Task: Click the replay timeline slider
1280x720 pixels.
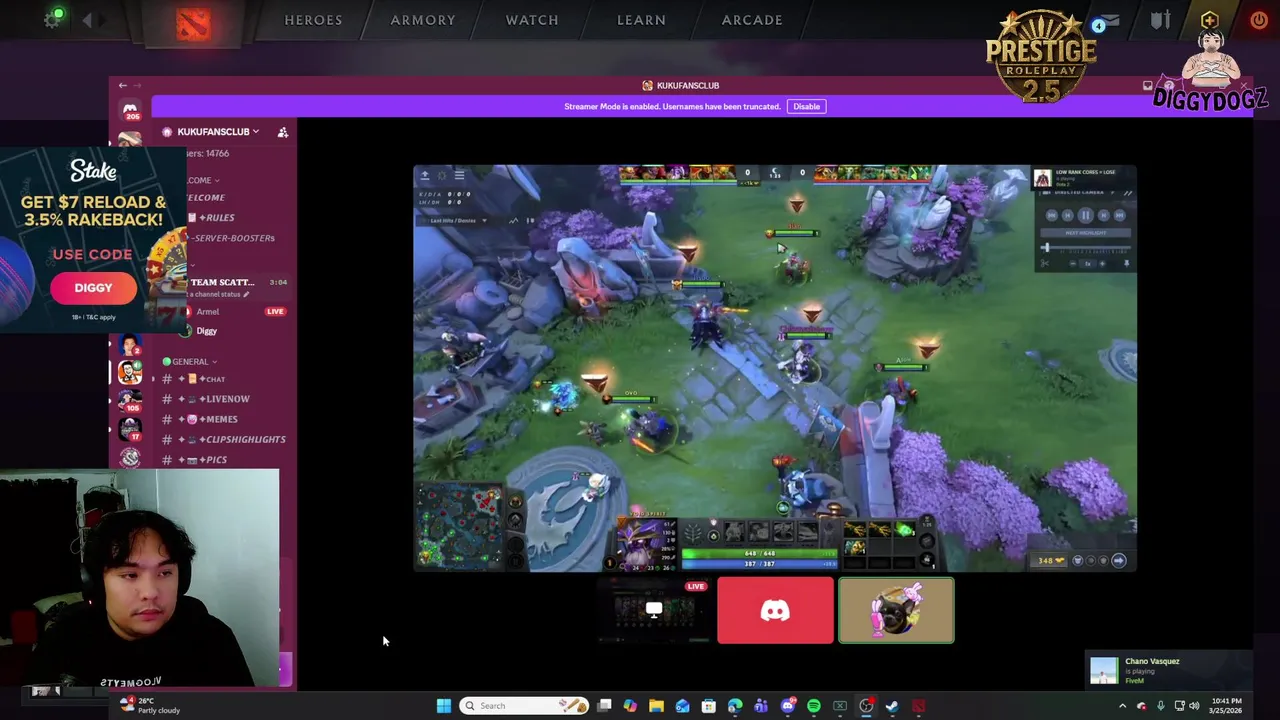Action: pos(1086,248)
